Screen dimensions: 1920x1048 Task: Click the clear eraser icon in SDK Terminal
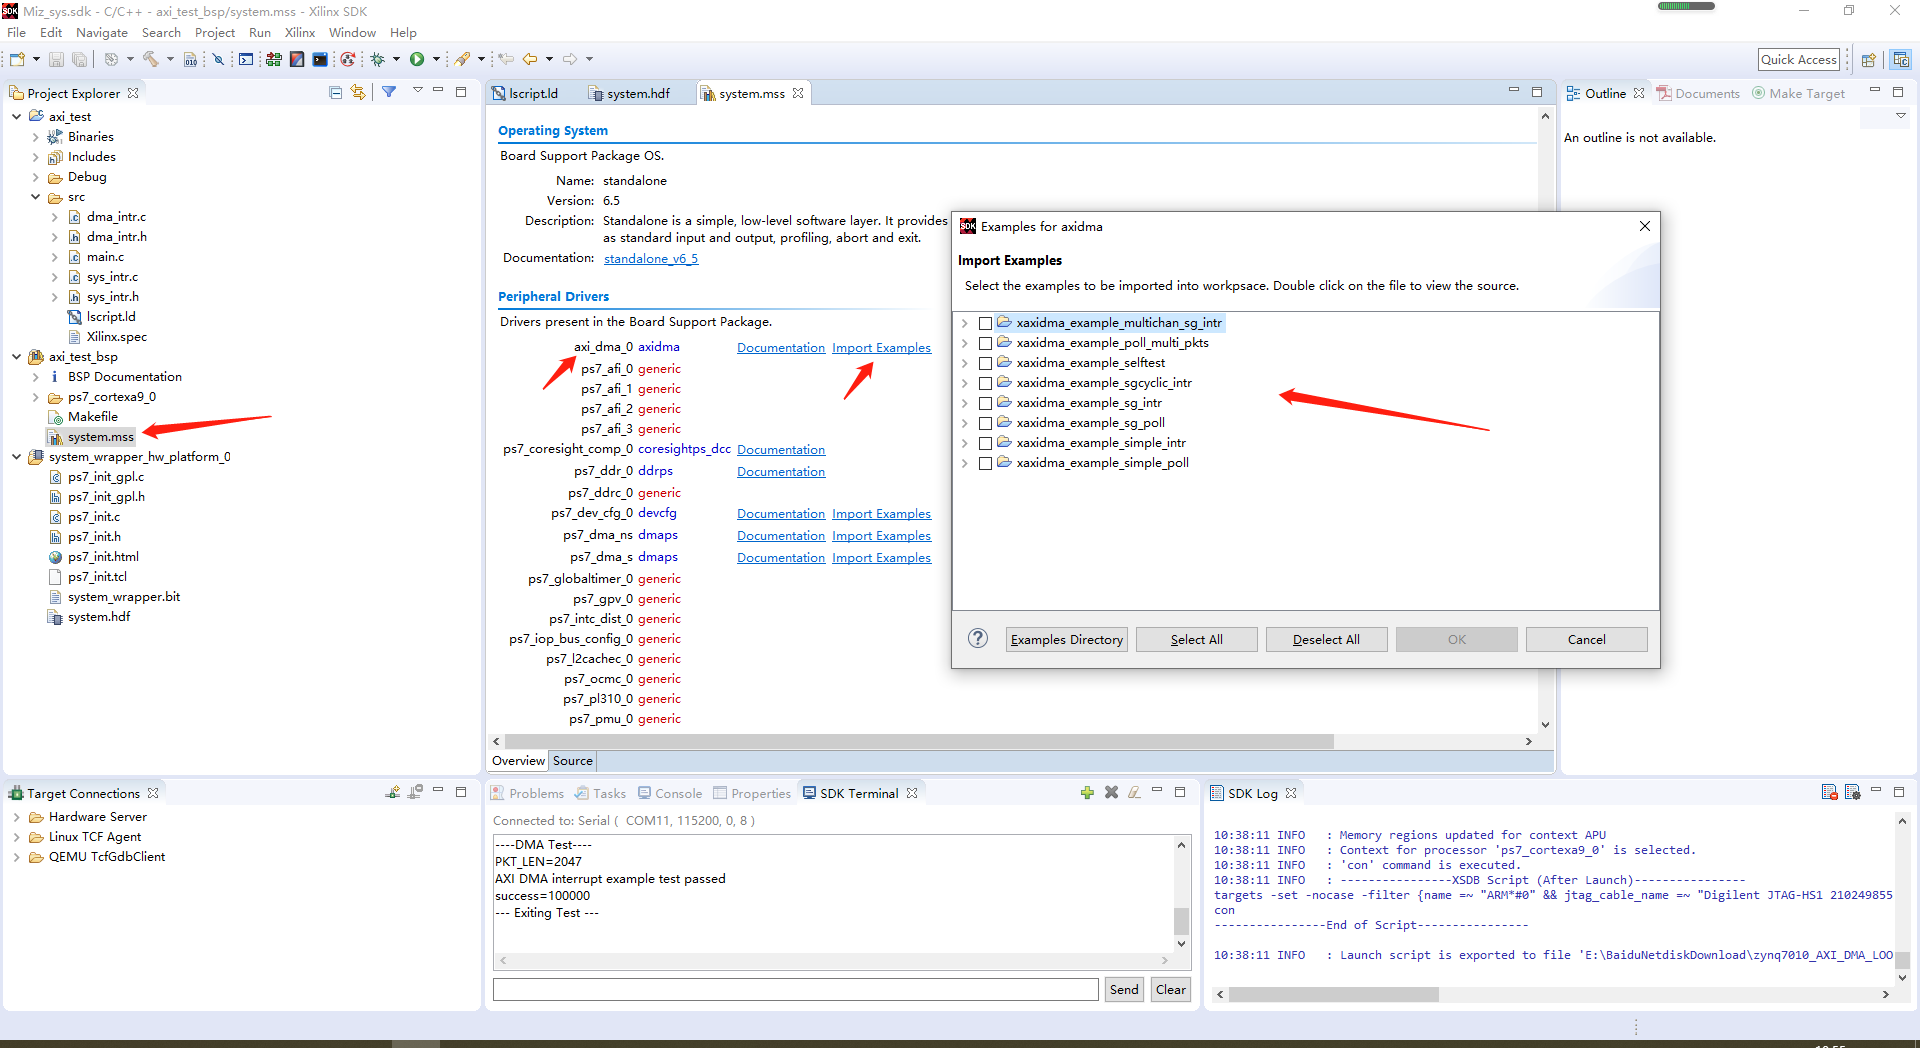1134,793
